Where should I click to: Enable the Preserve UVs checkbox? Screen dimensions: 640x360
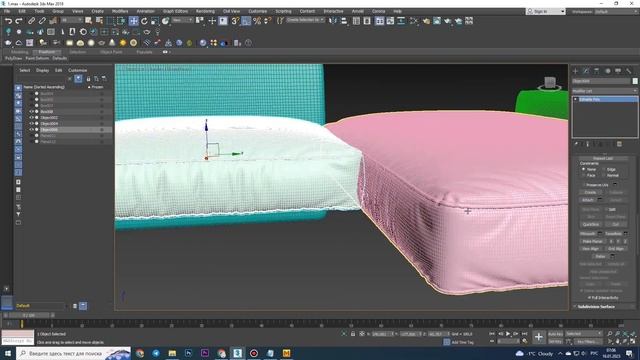tap(584, 185)
